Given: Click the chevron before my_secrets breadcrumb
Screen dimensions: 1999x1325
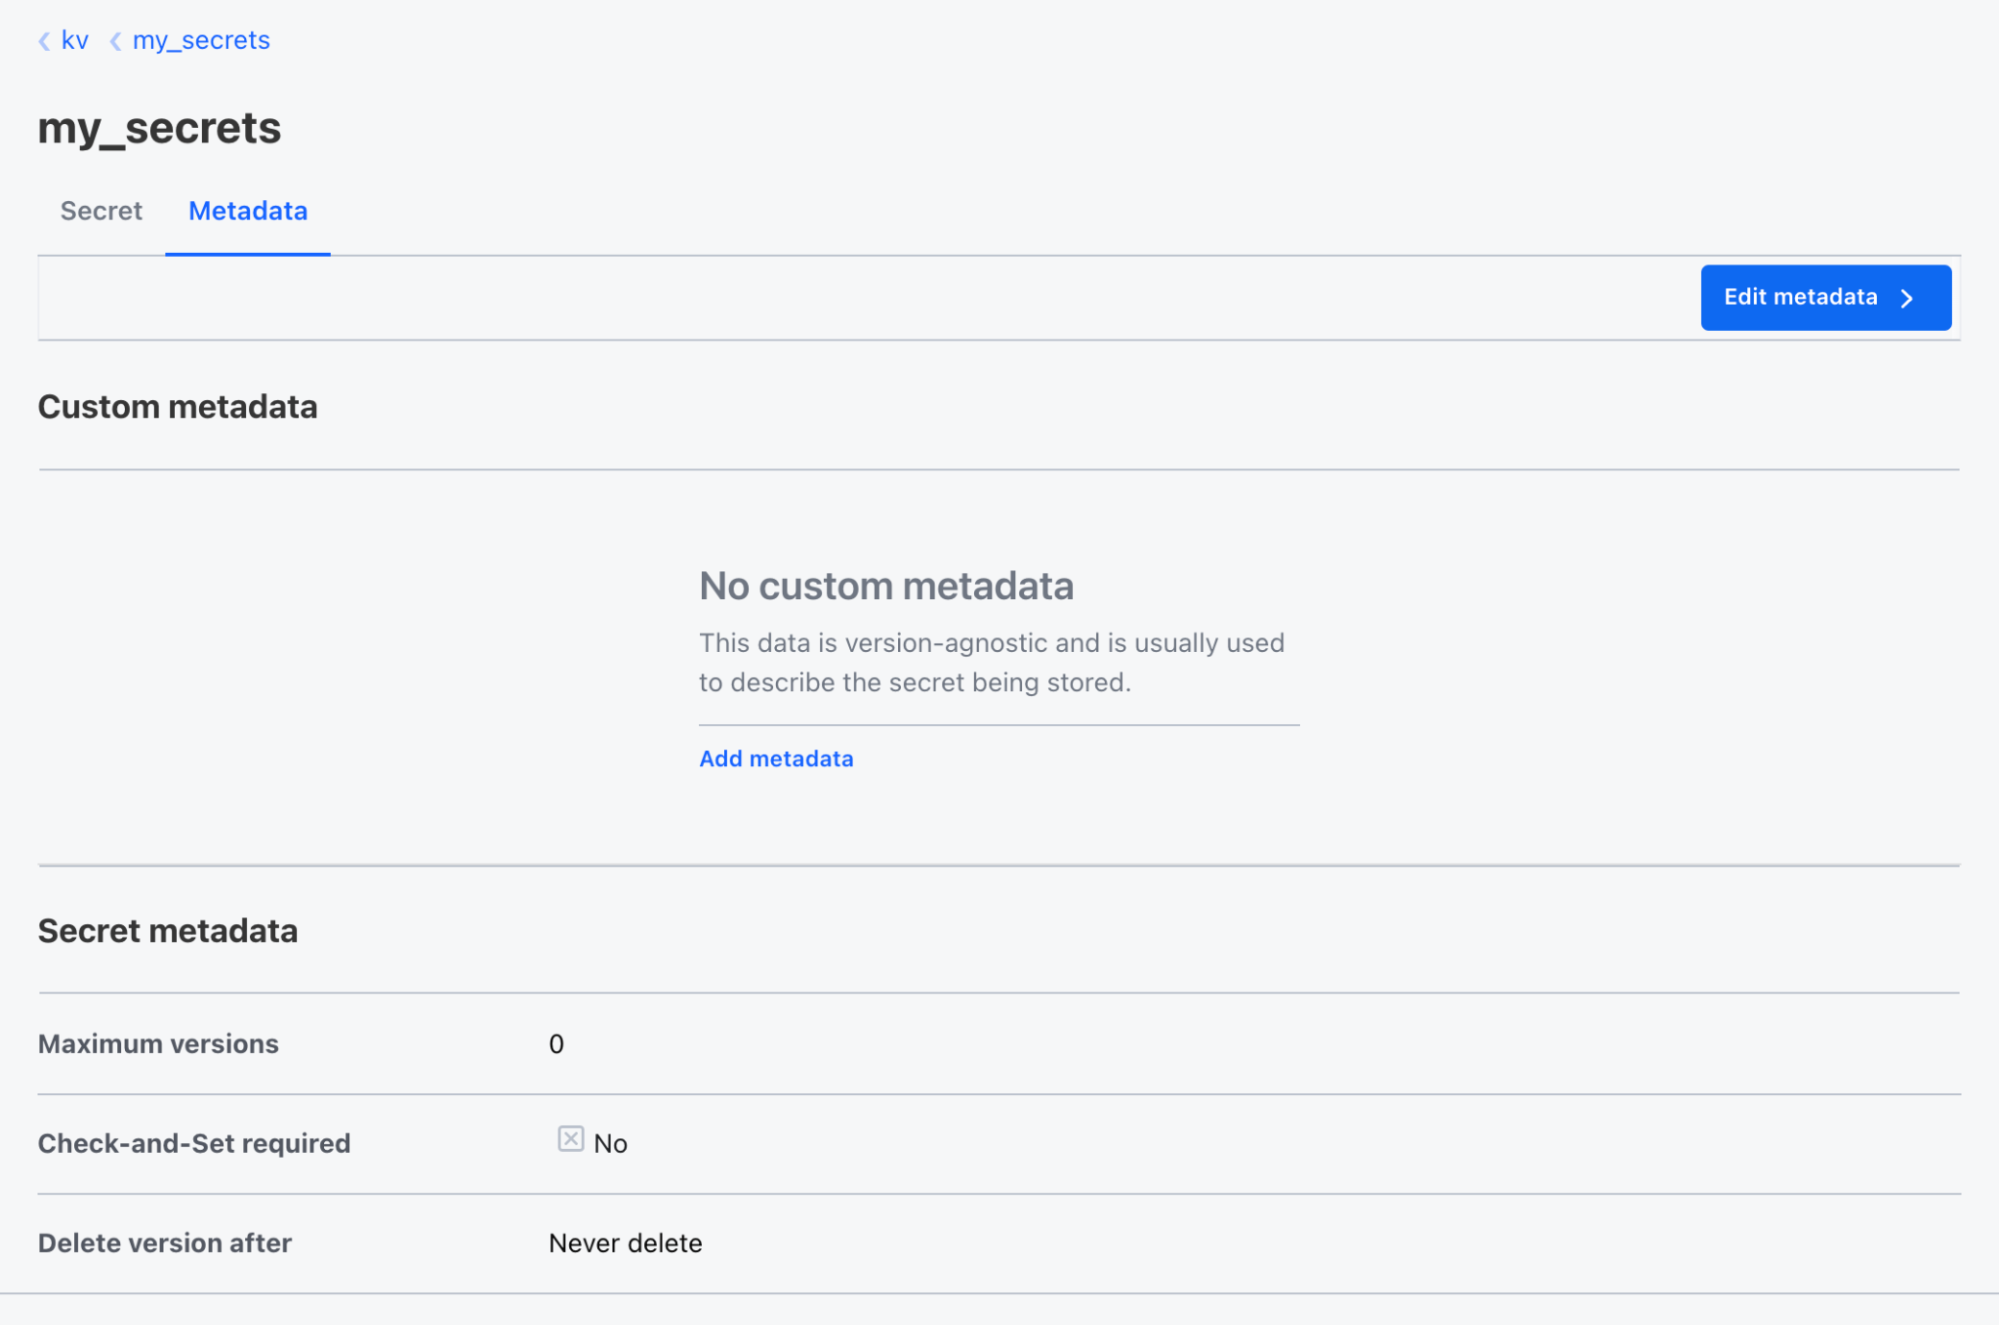Looking at the screenshot, I should pos(116,41).
